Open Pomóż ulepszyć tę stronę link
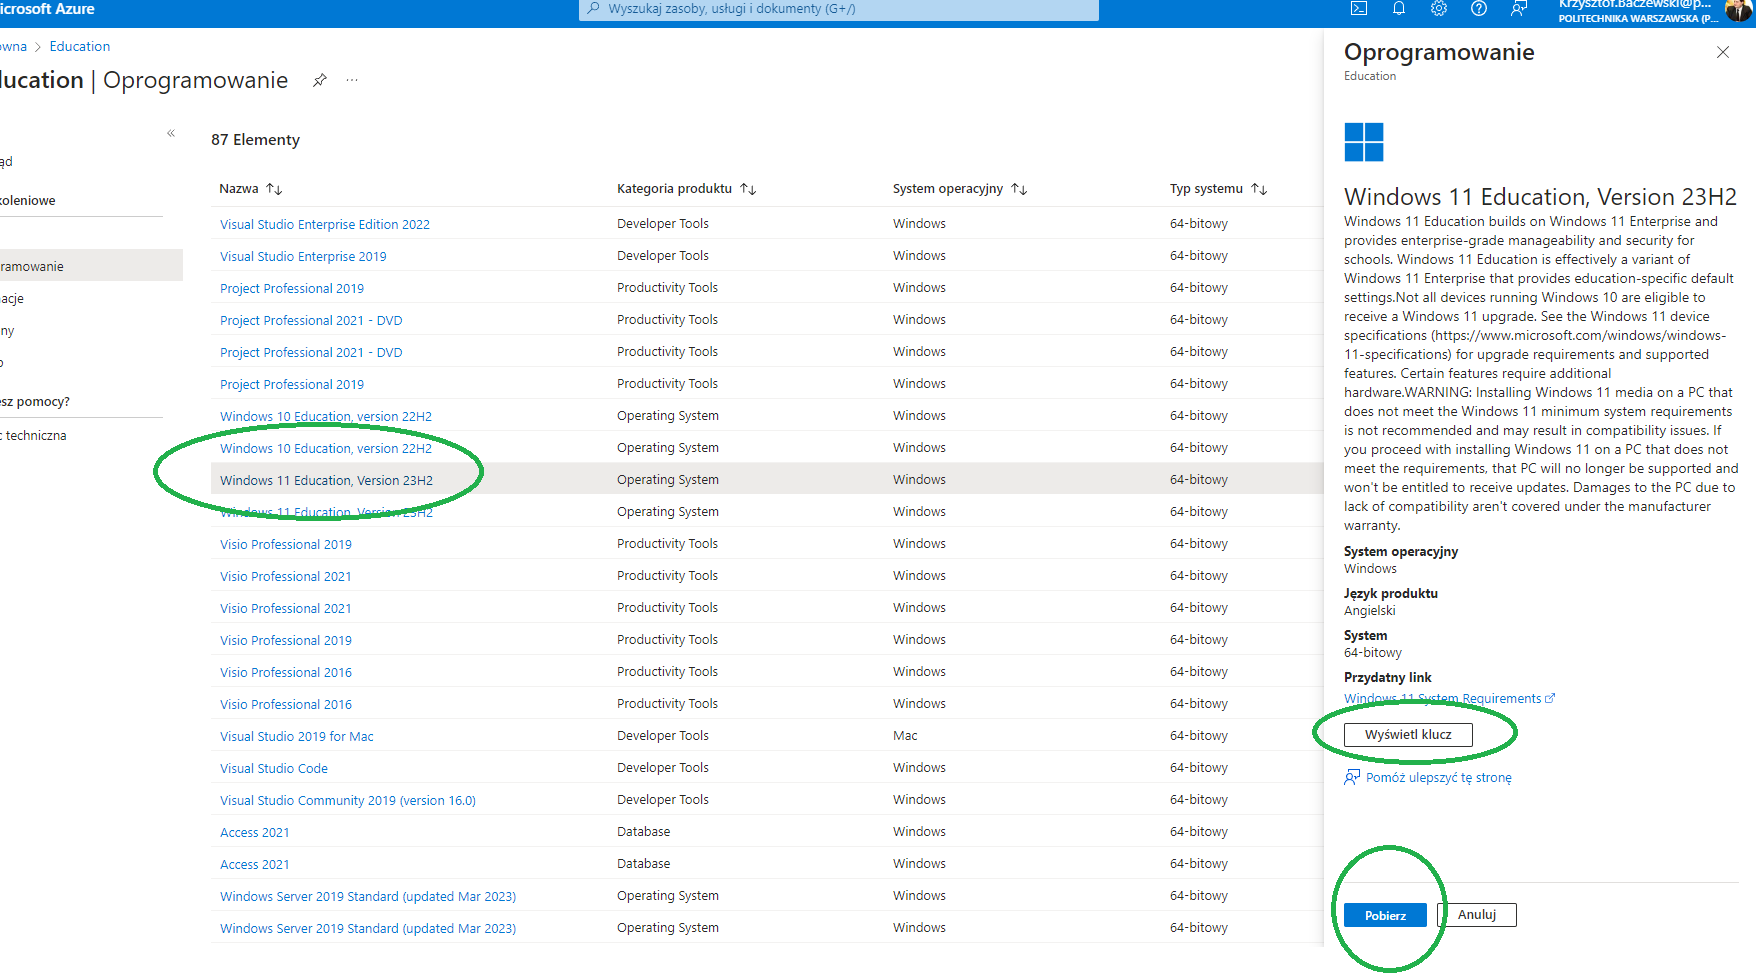1756x977 pixels. (1428, 777)
